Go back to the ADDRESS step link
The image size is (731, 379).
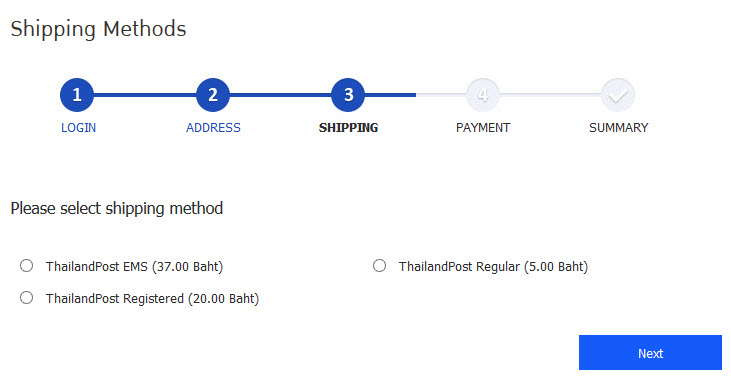click(x=213, y=128)
